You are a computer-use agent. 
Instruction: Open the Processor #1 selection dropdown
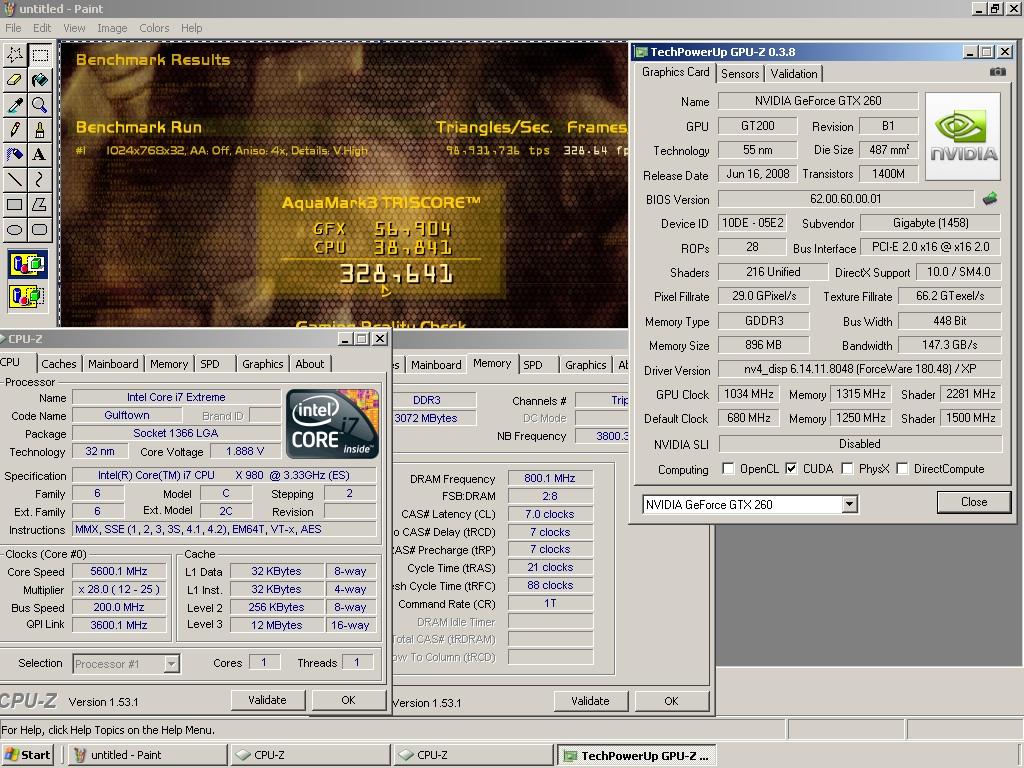(x=171, y=664)
